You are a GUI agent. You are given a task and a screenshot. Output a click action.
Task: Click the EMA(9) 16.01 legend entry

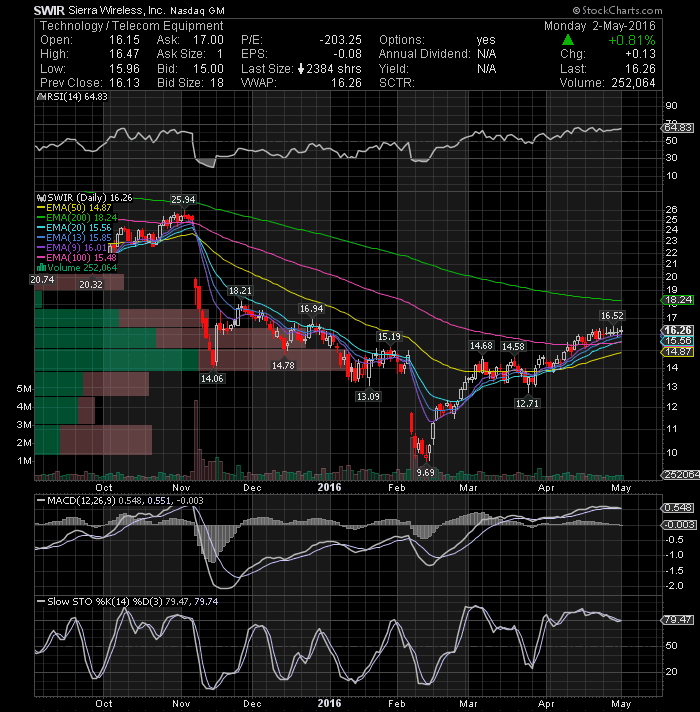point(71,247)
